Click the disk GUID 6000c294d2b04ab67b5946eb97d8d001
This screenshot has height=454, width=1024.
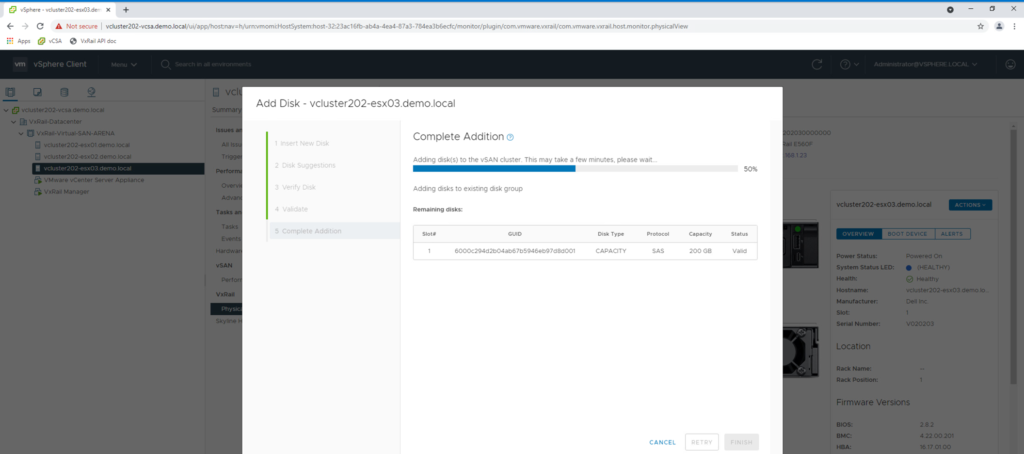coord(515,251)
